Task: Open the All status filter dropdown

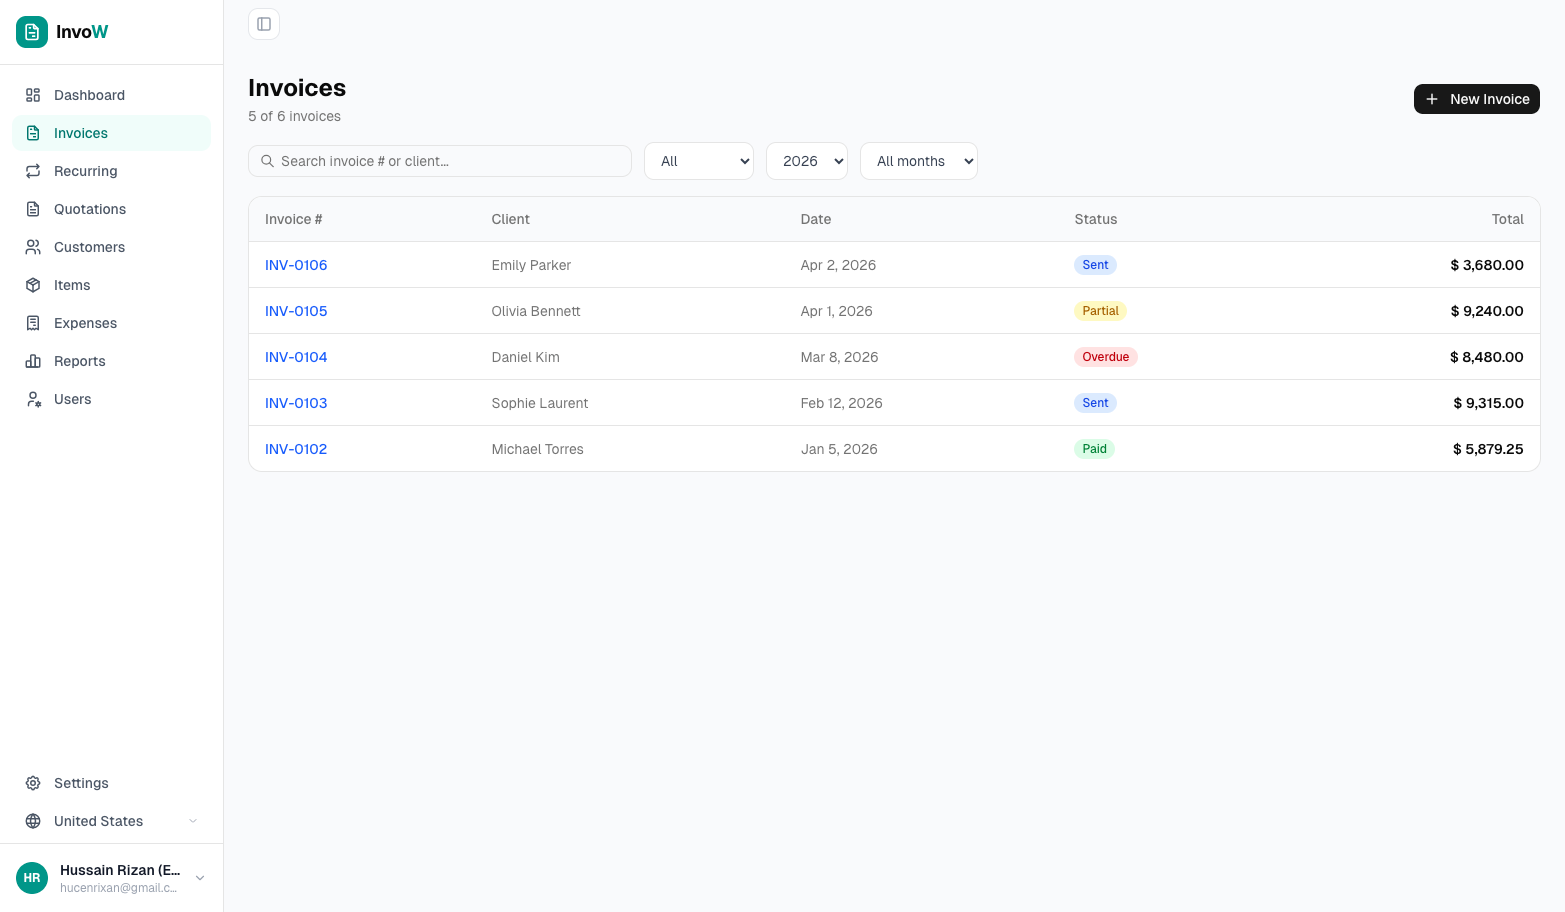Action: click(x=699, y=161)
